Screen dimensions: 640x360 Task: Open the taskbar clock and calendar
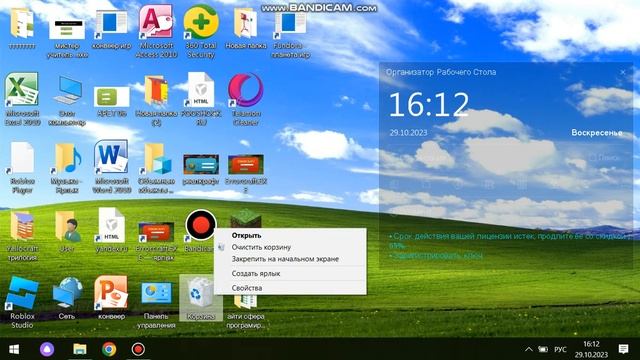click(591, 349)
